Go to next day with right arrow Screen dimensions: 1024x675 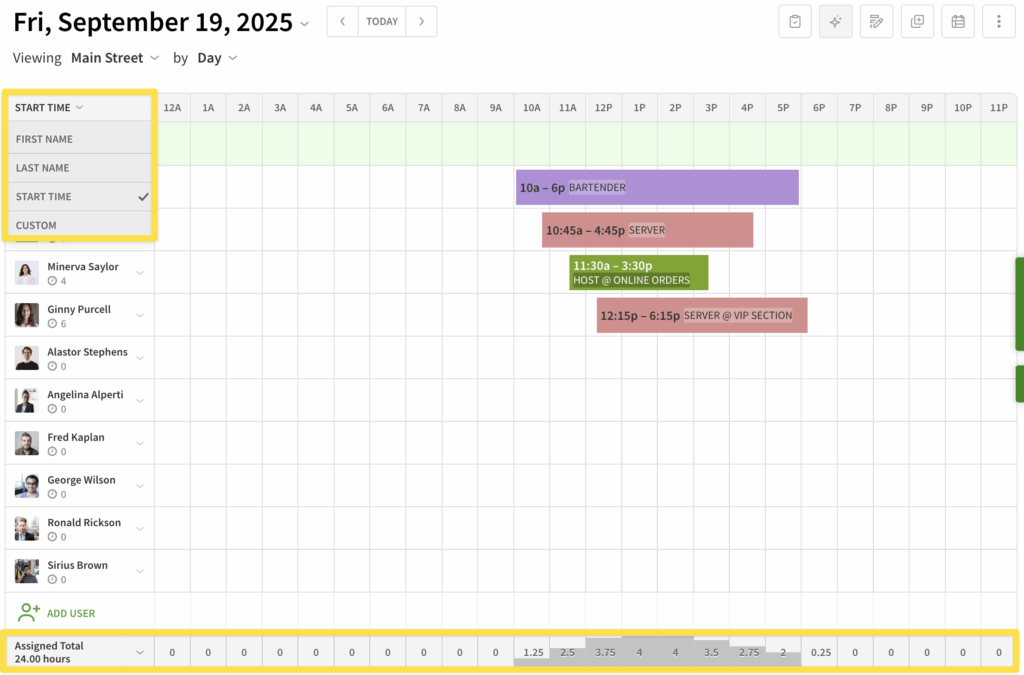click(x=421, y=21)
